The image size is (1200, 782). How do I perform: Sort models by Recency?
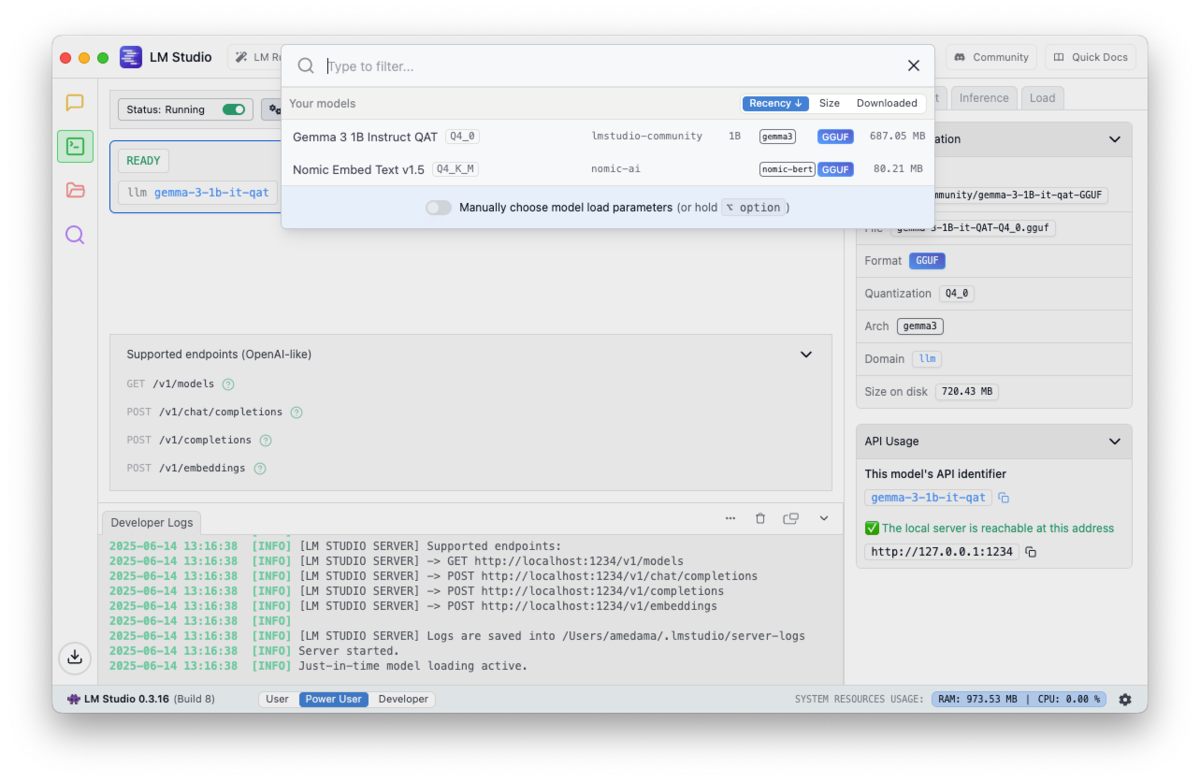(x=775, y=103)
